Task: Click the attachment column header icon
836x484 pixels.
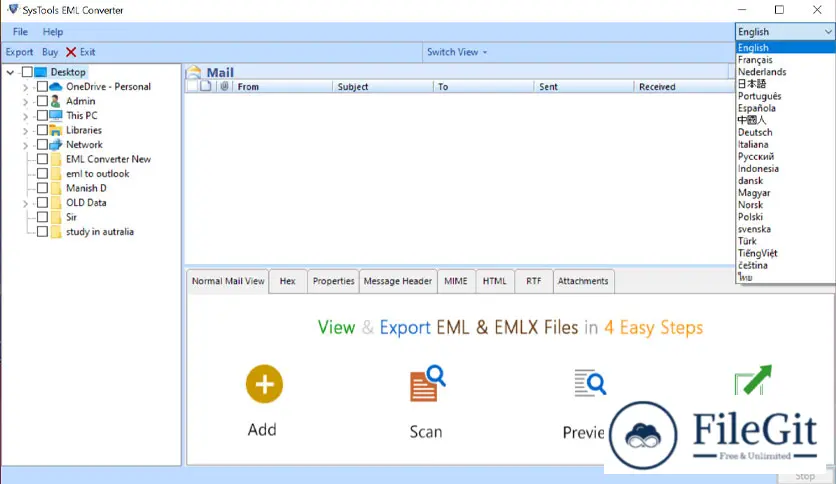Action: click(x=224, y=86)
